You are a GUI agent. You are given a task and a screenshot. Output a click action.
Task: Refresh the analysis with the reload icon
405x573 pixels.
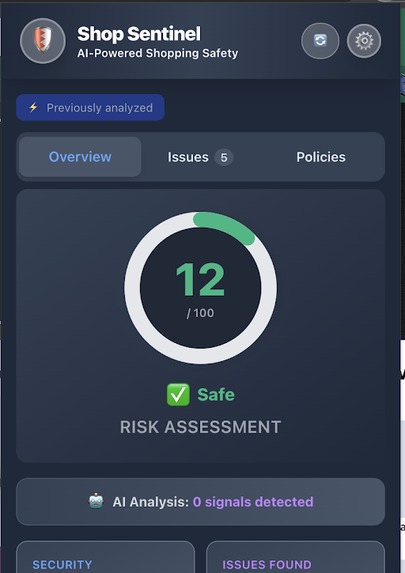point(320,41)
